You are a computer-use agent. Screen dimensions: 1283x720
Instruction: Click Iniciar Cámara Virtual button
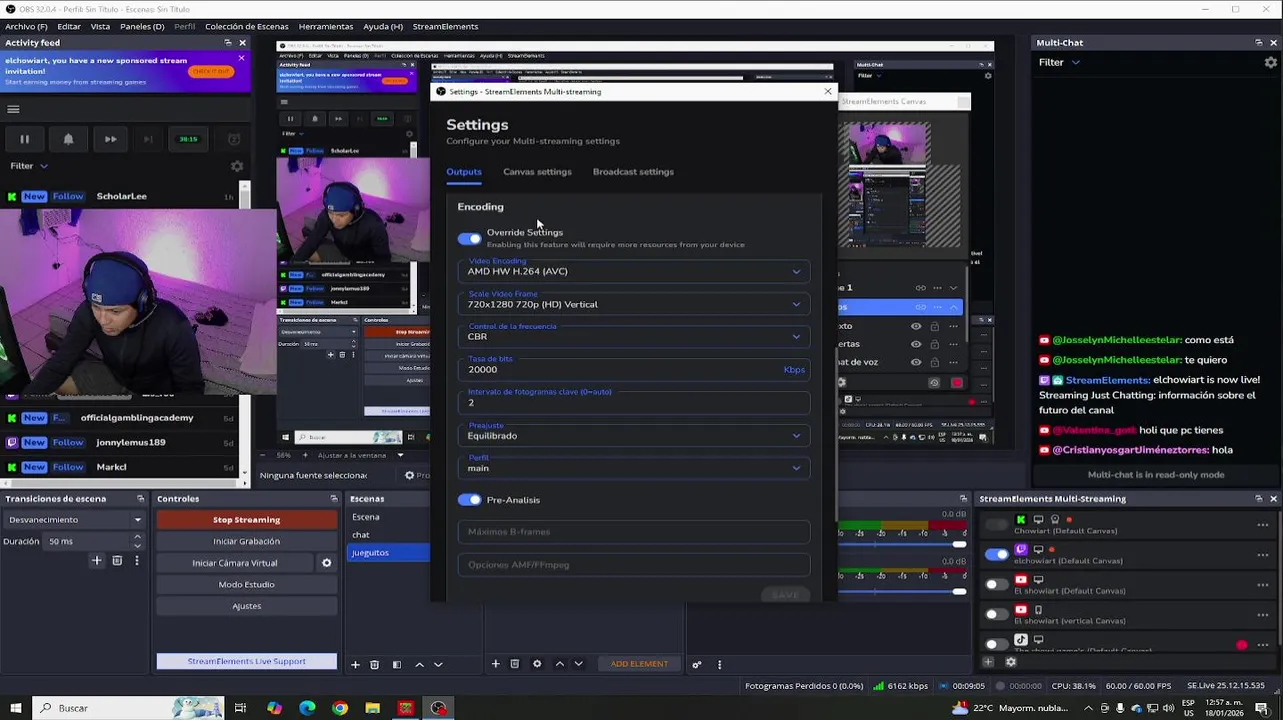[x=235, y=563]
